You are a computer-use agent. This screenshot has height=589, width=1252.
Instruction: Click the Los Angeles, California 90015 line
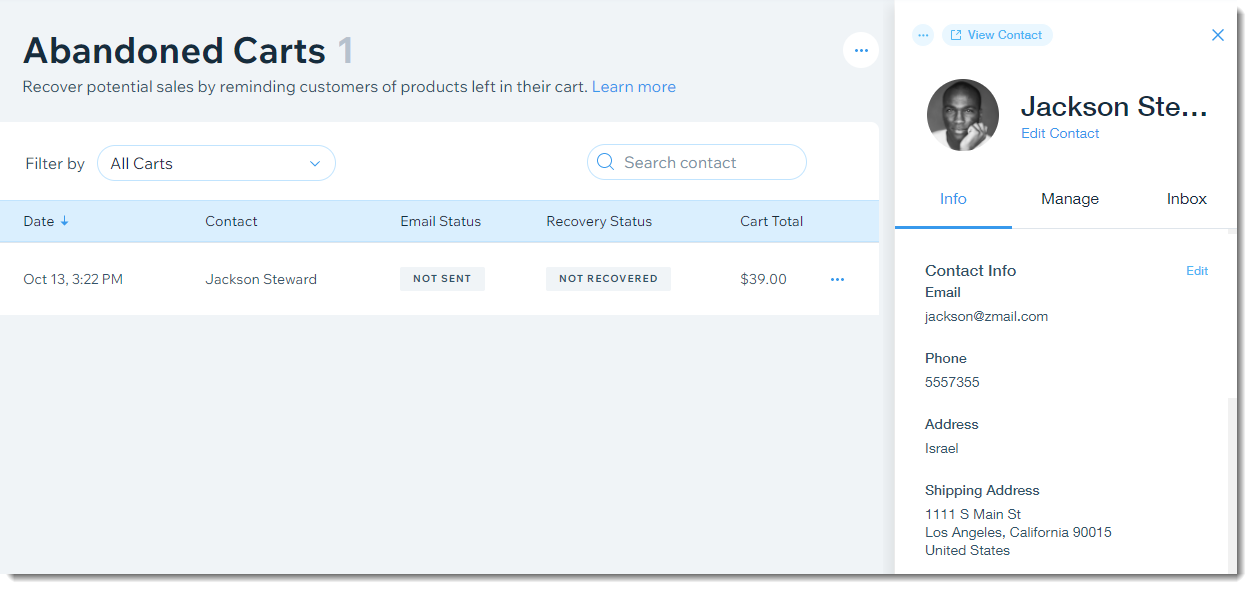[x=1018, y=532]
